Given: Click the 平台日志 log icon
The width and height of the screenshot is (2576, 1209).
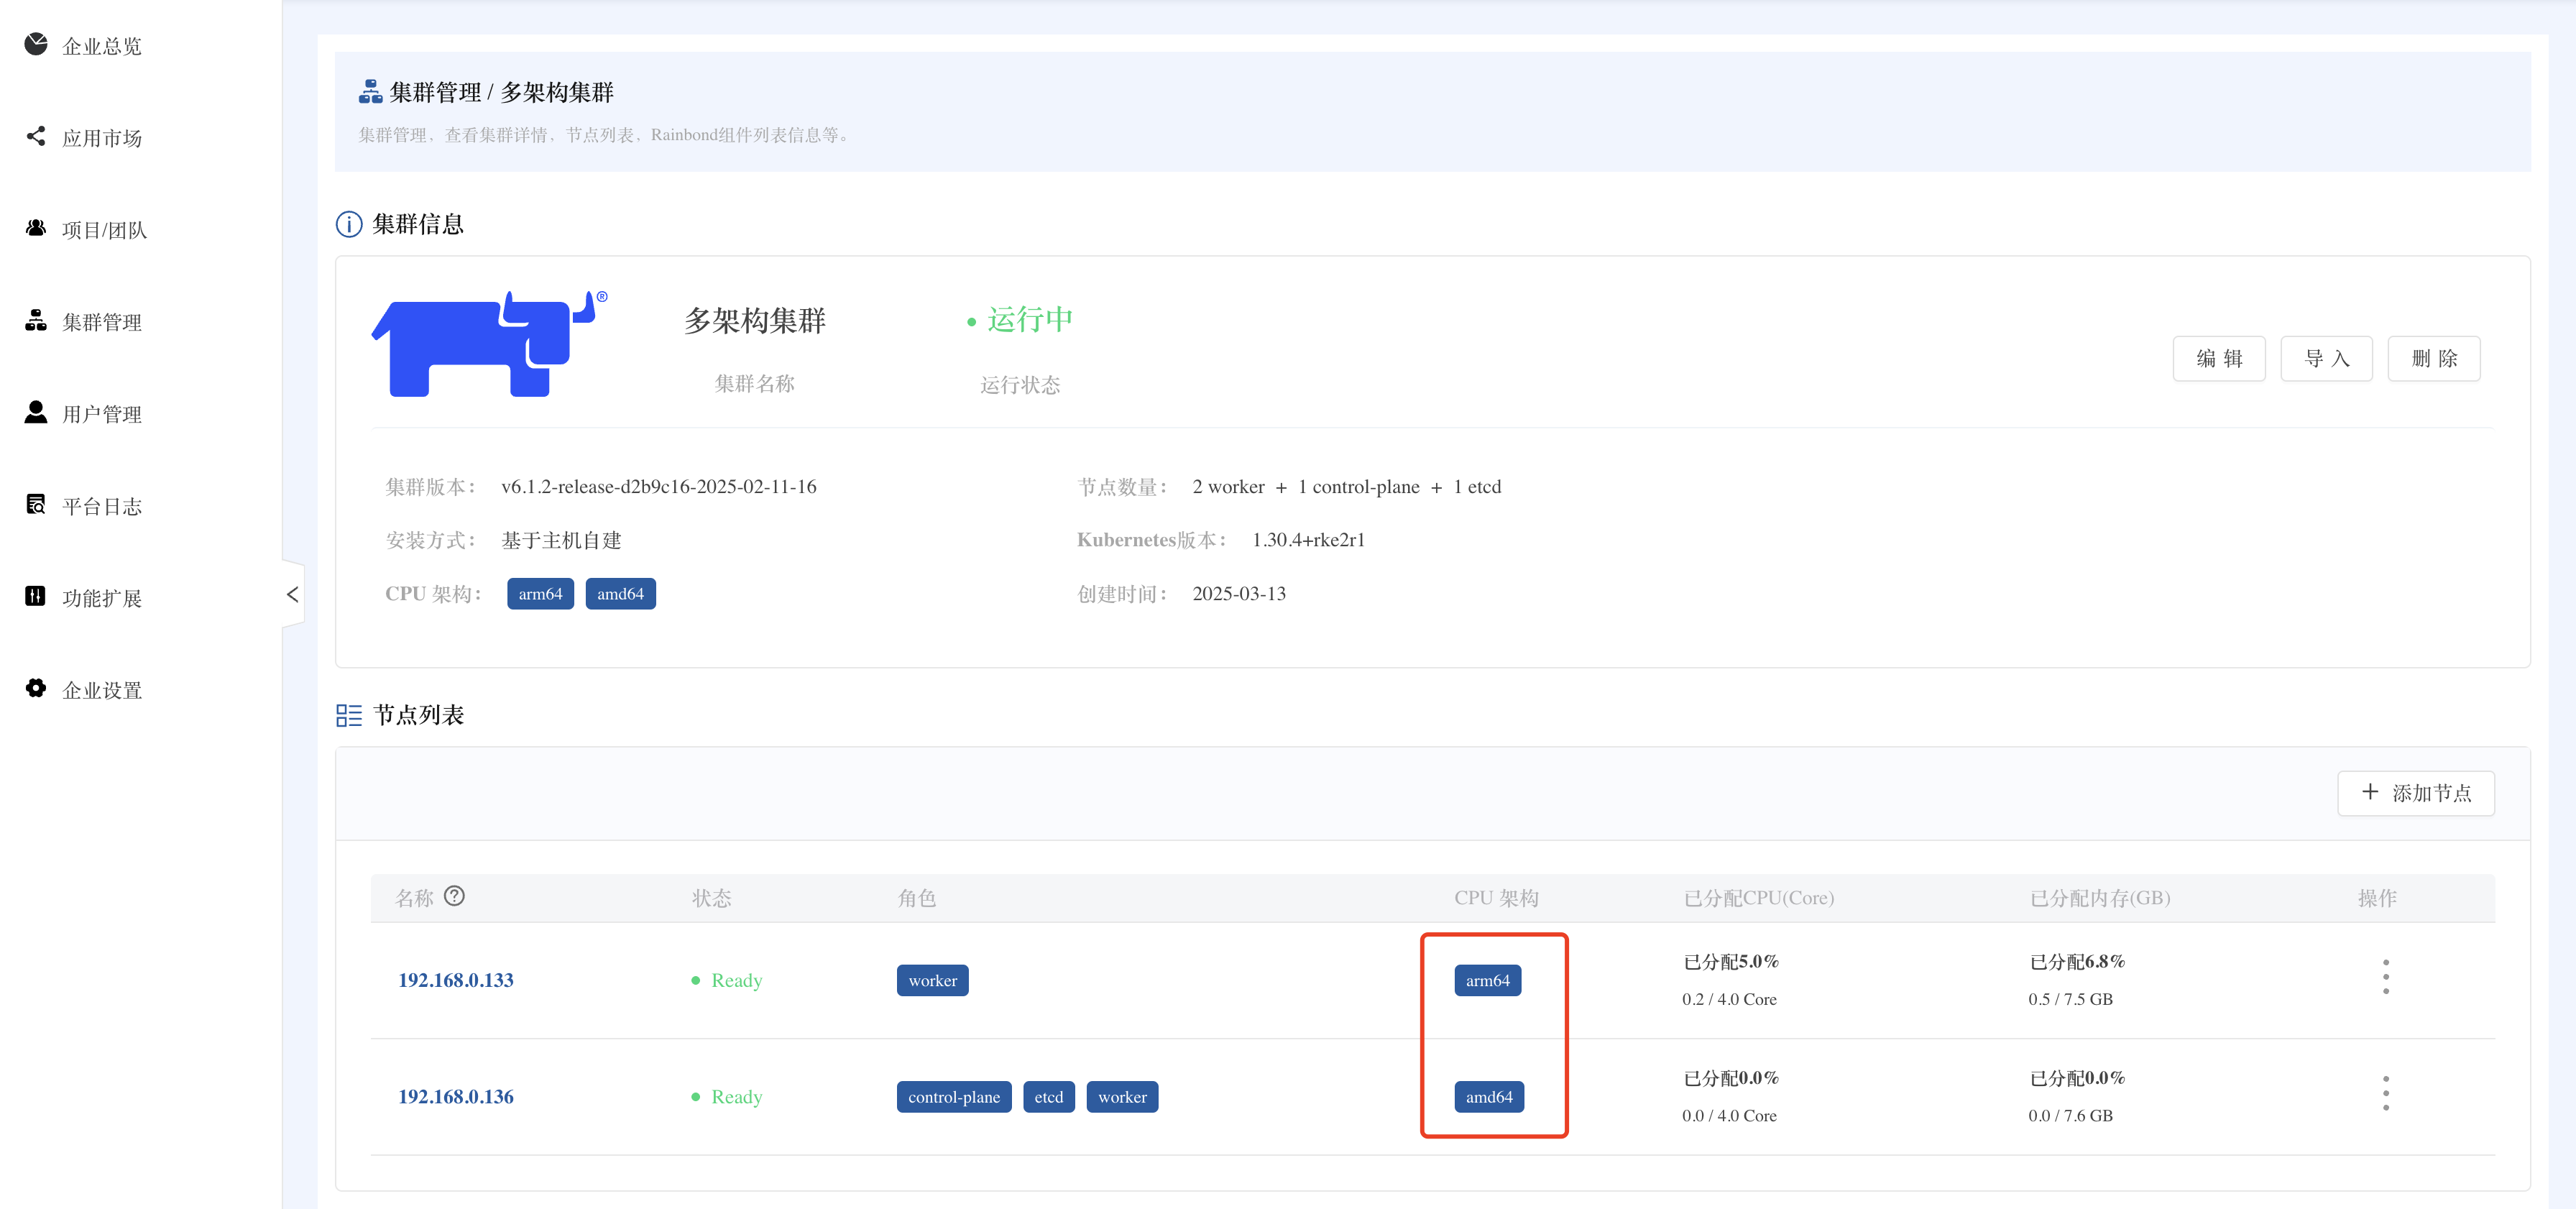Looking at the screenshot, I should click(36, 504).
